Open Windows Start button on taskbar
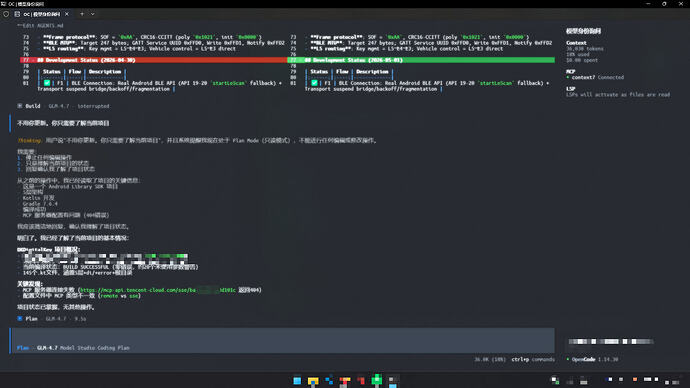This screenshot has height=388, width=690. (297, 381)
